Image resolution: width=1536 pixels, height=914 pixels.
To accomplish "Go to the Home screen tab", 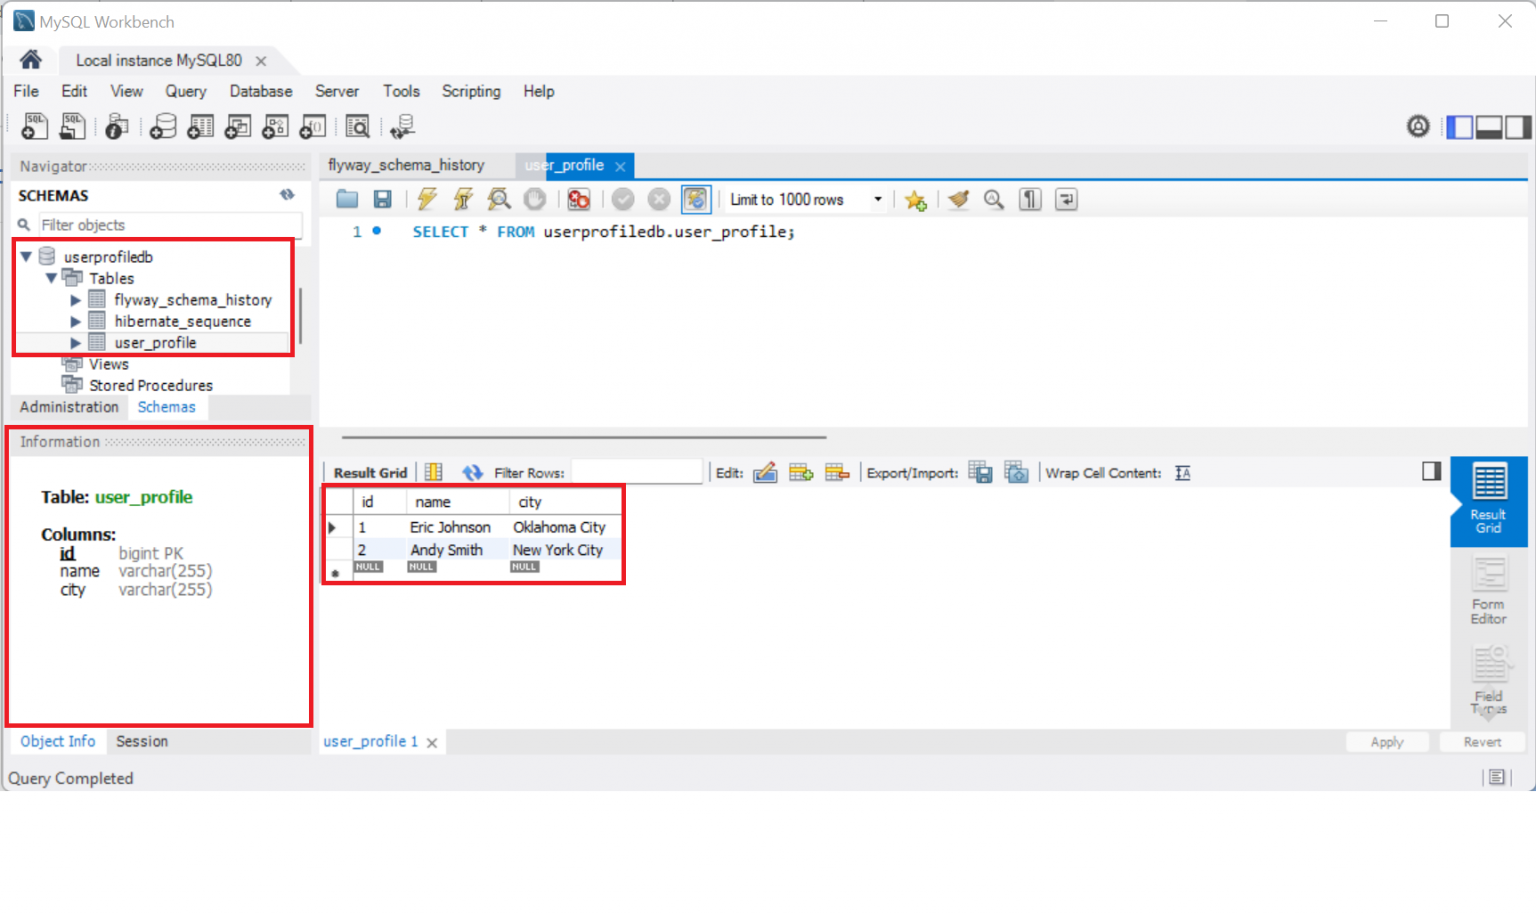I will [x=31, y=60].
